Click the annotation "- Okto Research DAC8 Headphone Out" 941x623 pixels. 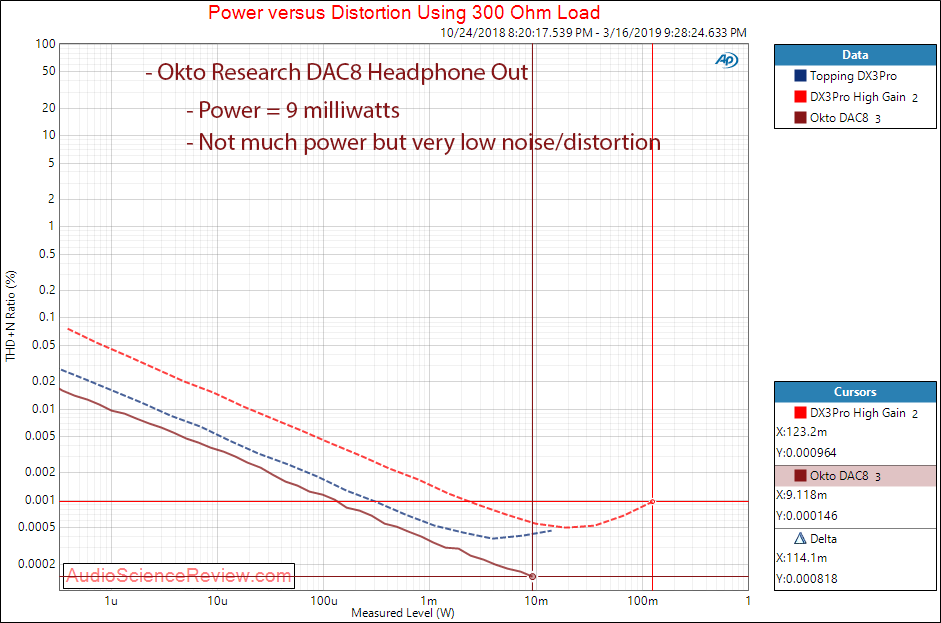click(337, 73)
